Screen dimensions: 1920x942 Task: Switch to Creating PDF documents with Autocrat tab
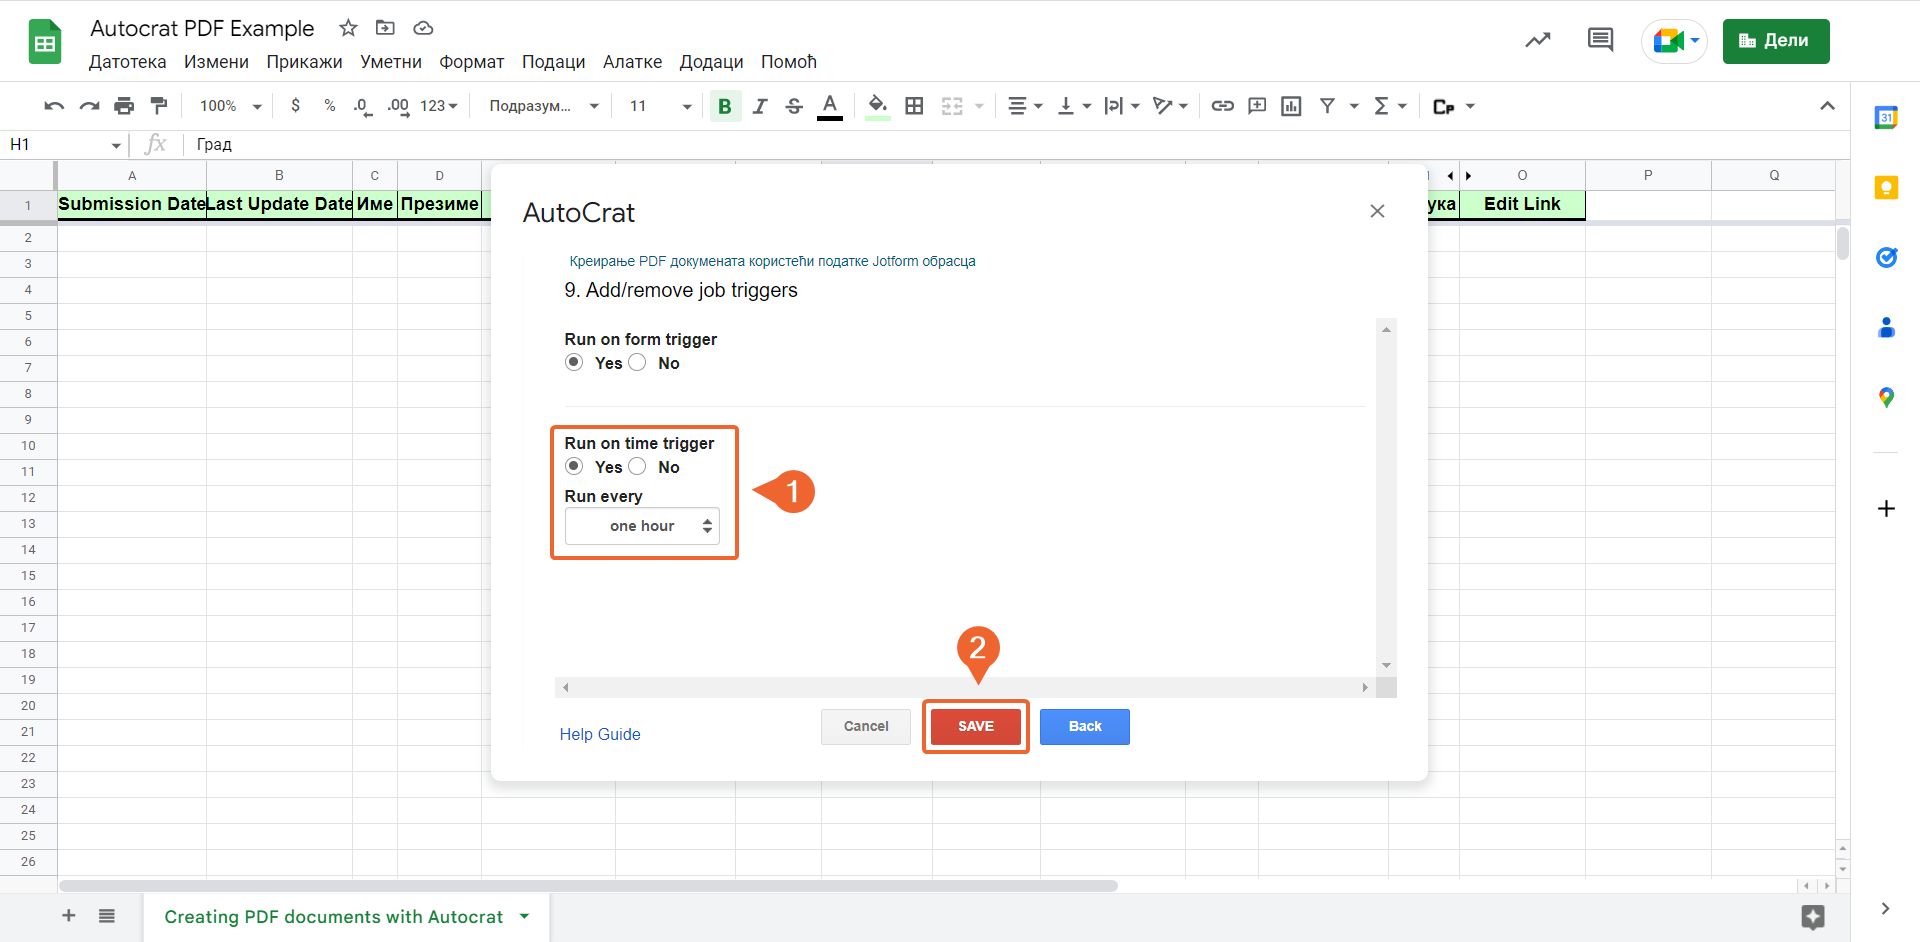334,917
